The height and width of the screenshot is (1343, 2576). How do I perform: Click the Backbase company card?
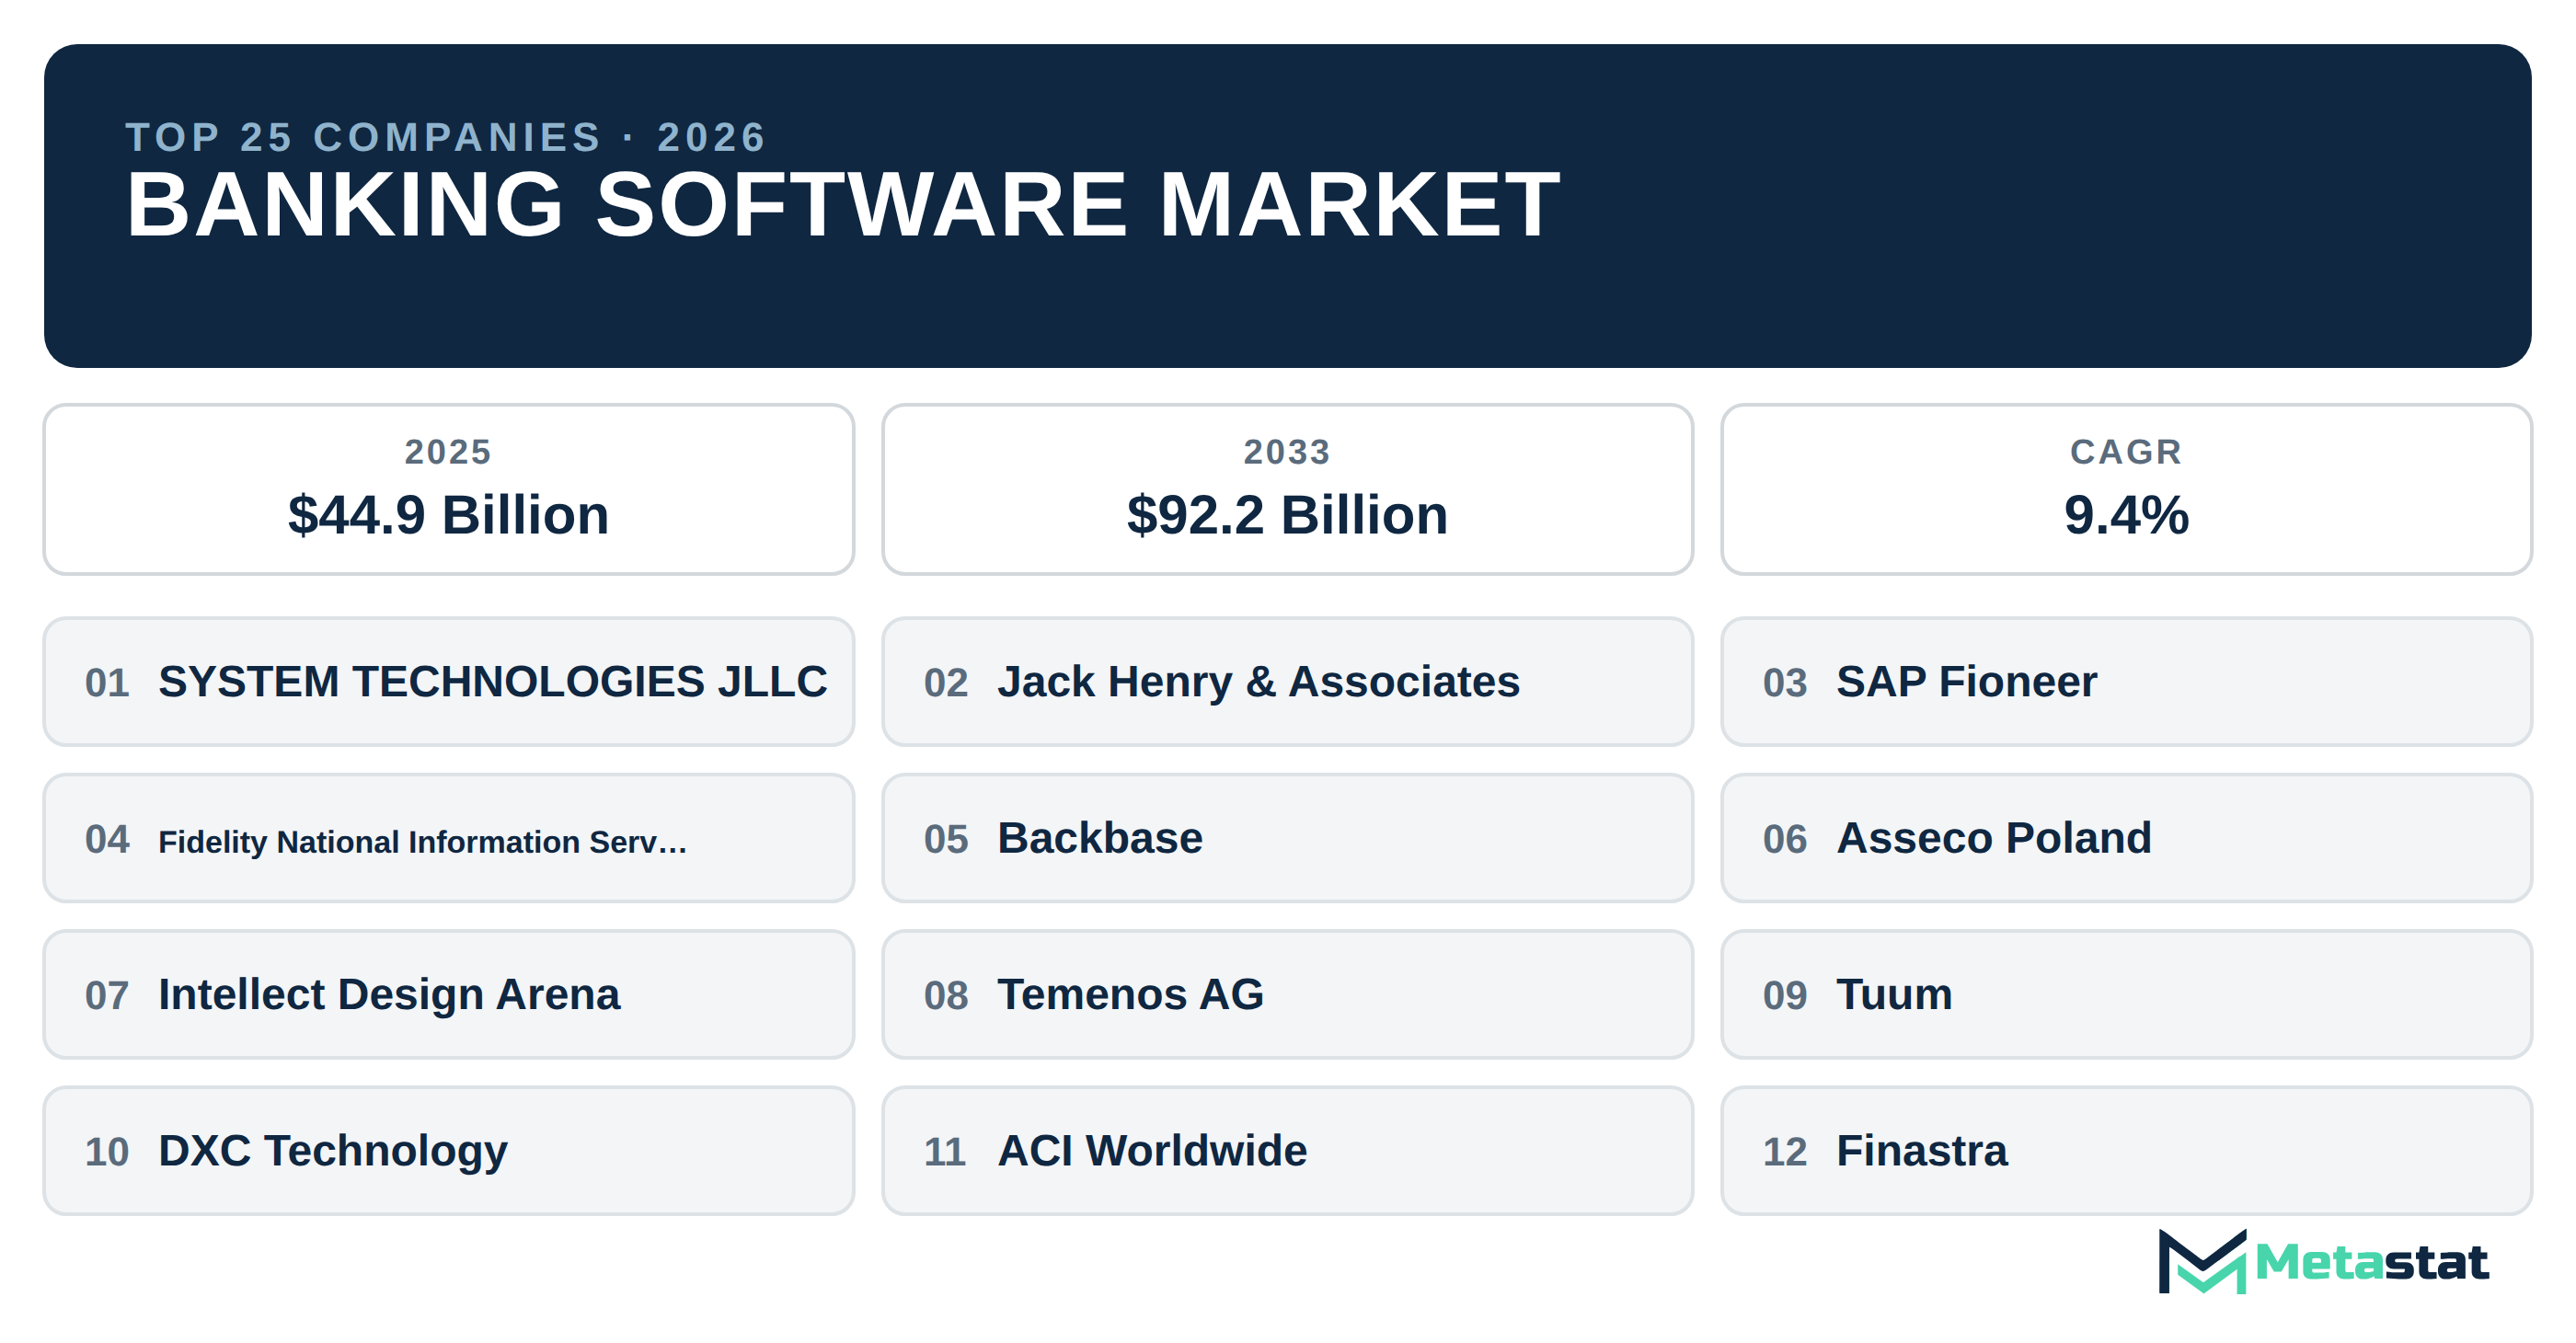[1287, 838]
